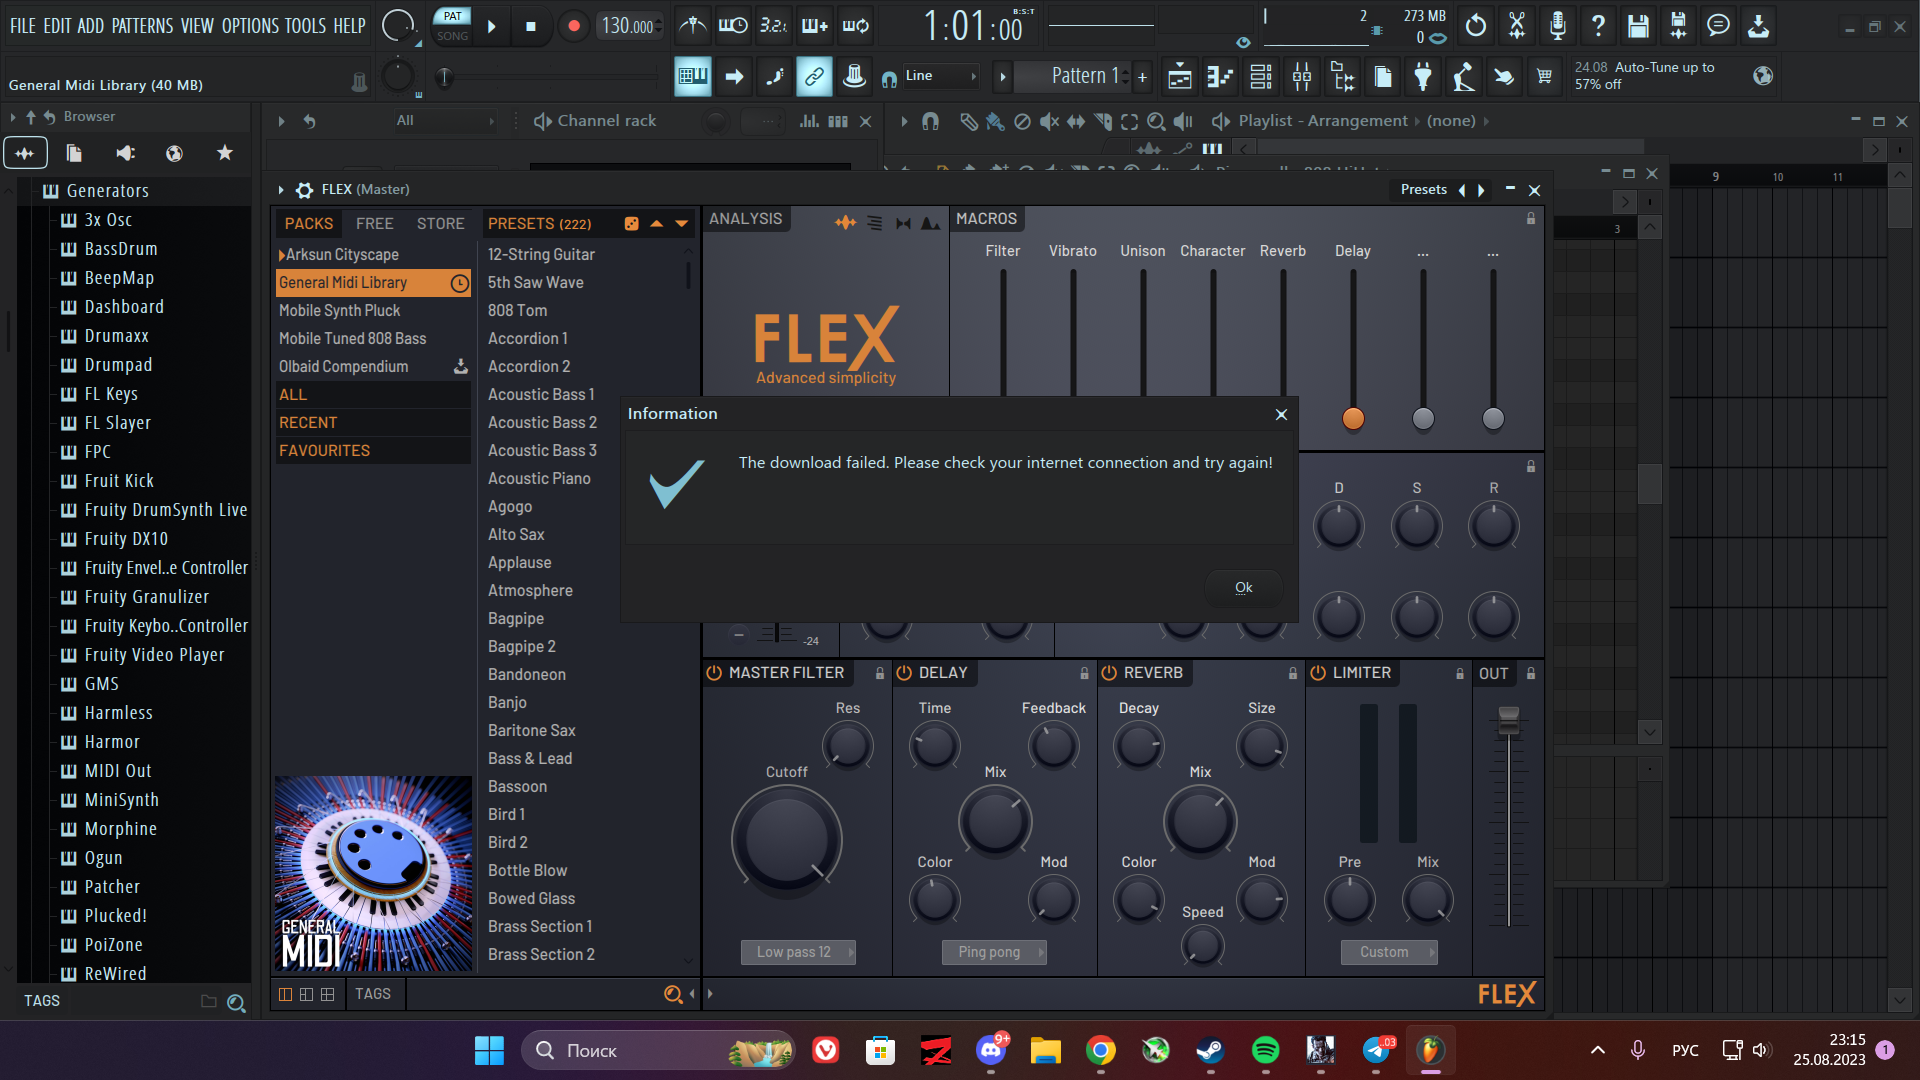
Task: Toggle the Master Filter power button
Action: (x=714, y=674)
